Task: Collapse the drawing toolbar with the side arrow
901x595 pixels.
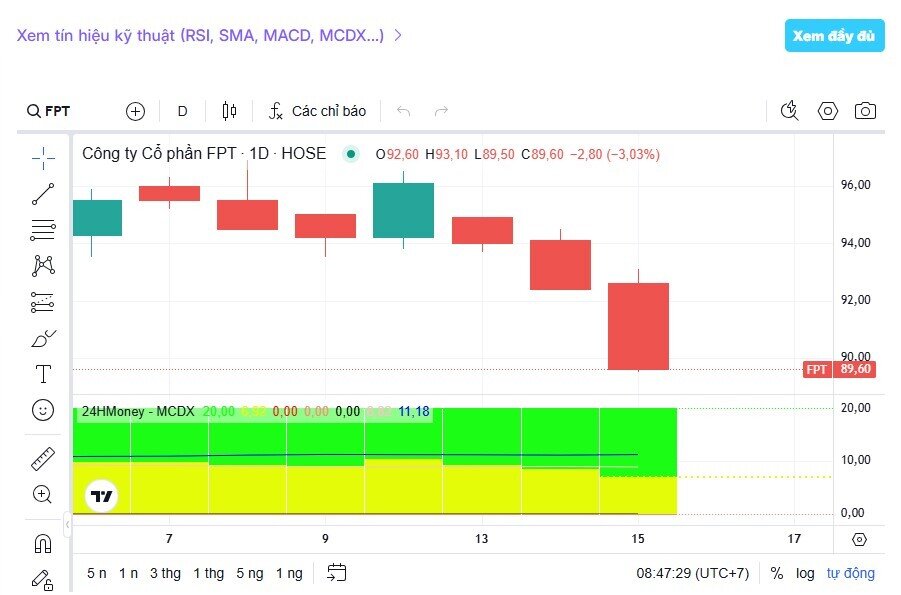Action: [67, 524]
